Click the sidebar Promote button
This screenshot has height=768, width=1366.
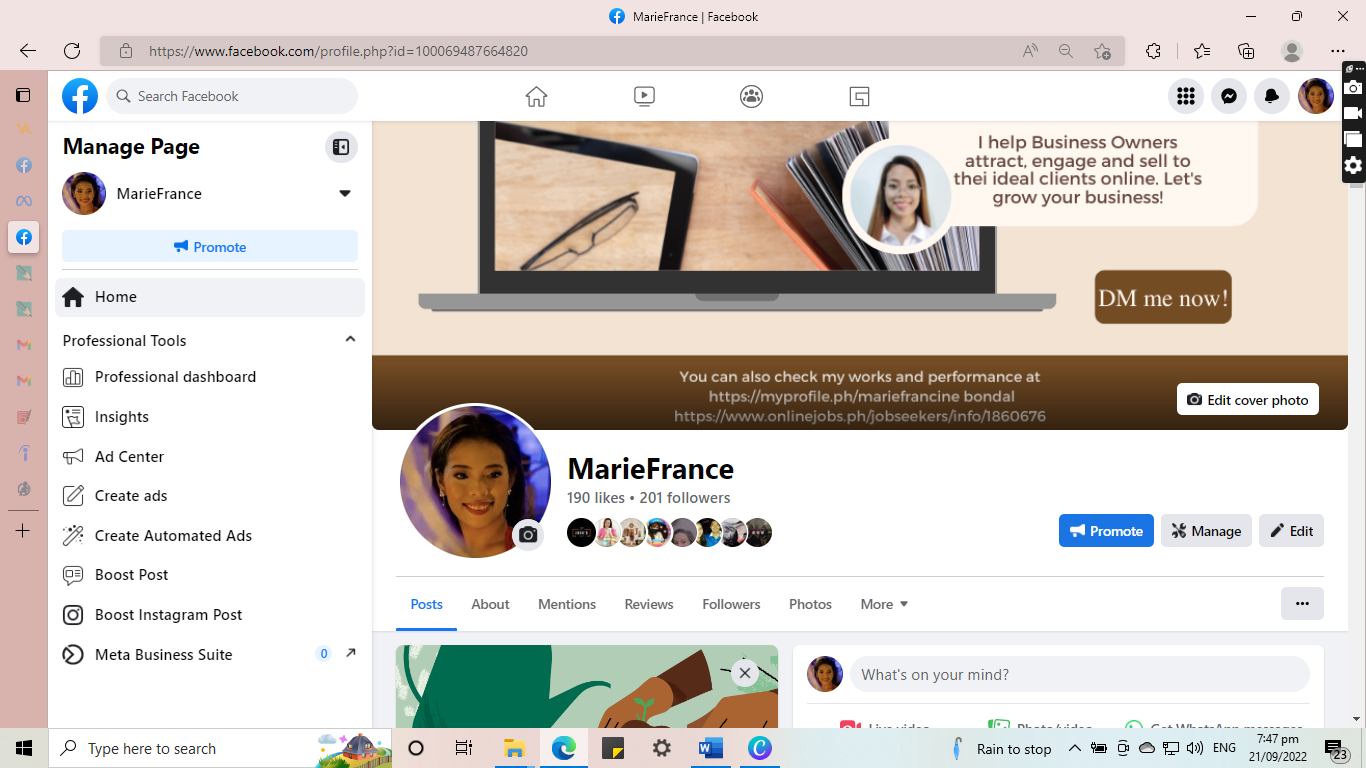tap(210, 247)
